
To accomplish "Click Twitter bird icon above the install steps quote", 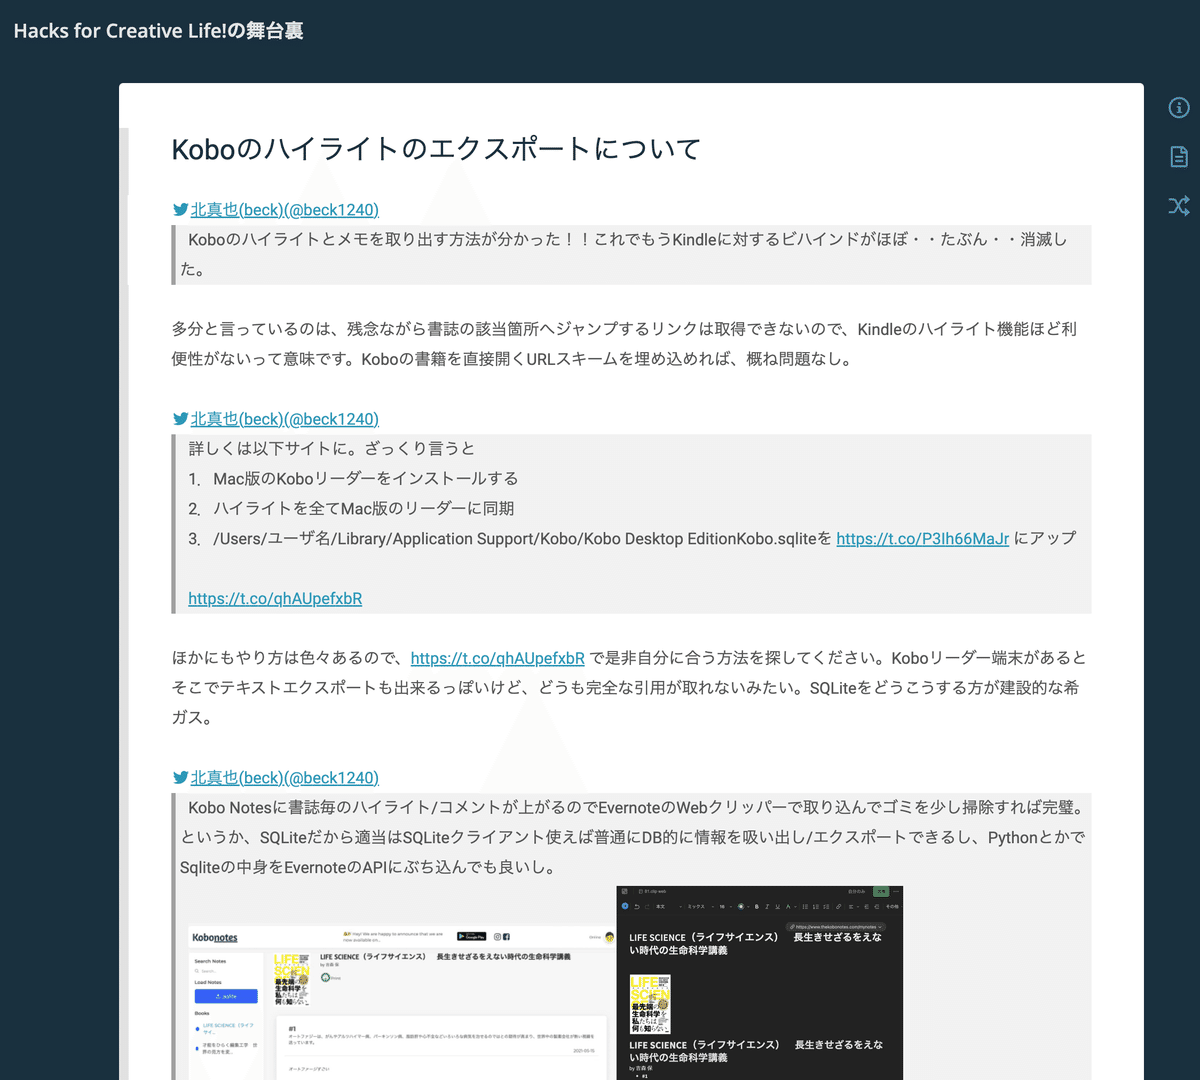I will point(180,419).
